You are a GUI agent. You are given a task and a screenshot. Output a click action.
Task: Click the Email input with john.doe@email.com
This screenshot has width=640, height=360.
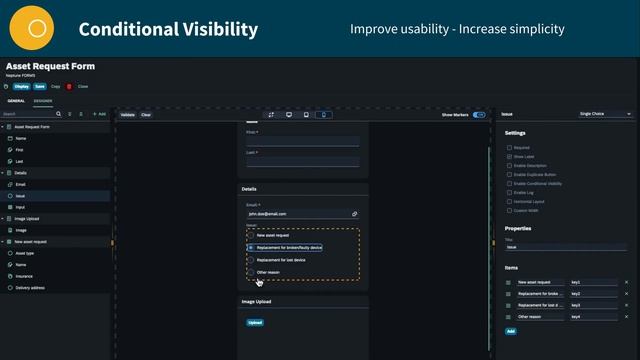(302, 214)
